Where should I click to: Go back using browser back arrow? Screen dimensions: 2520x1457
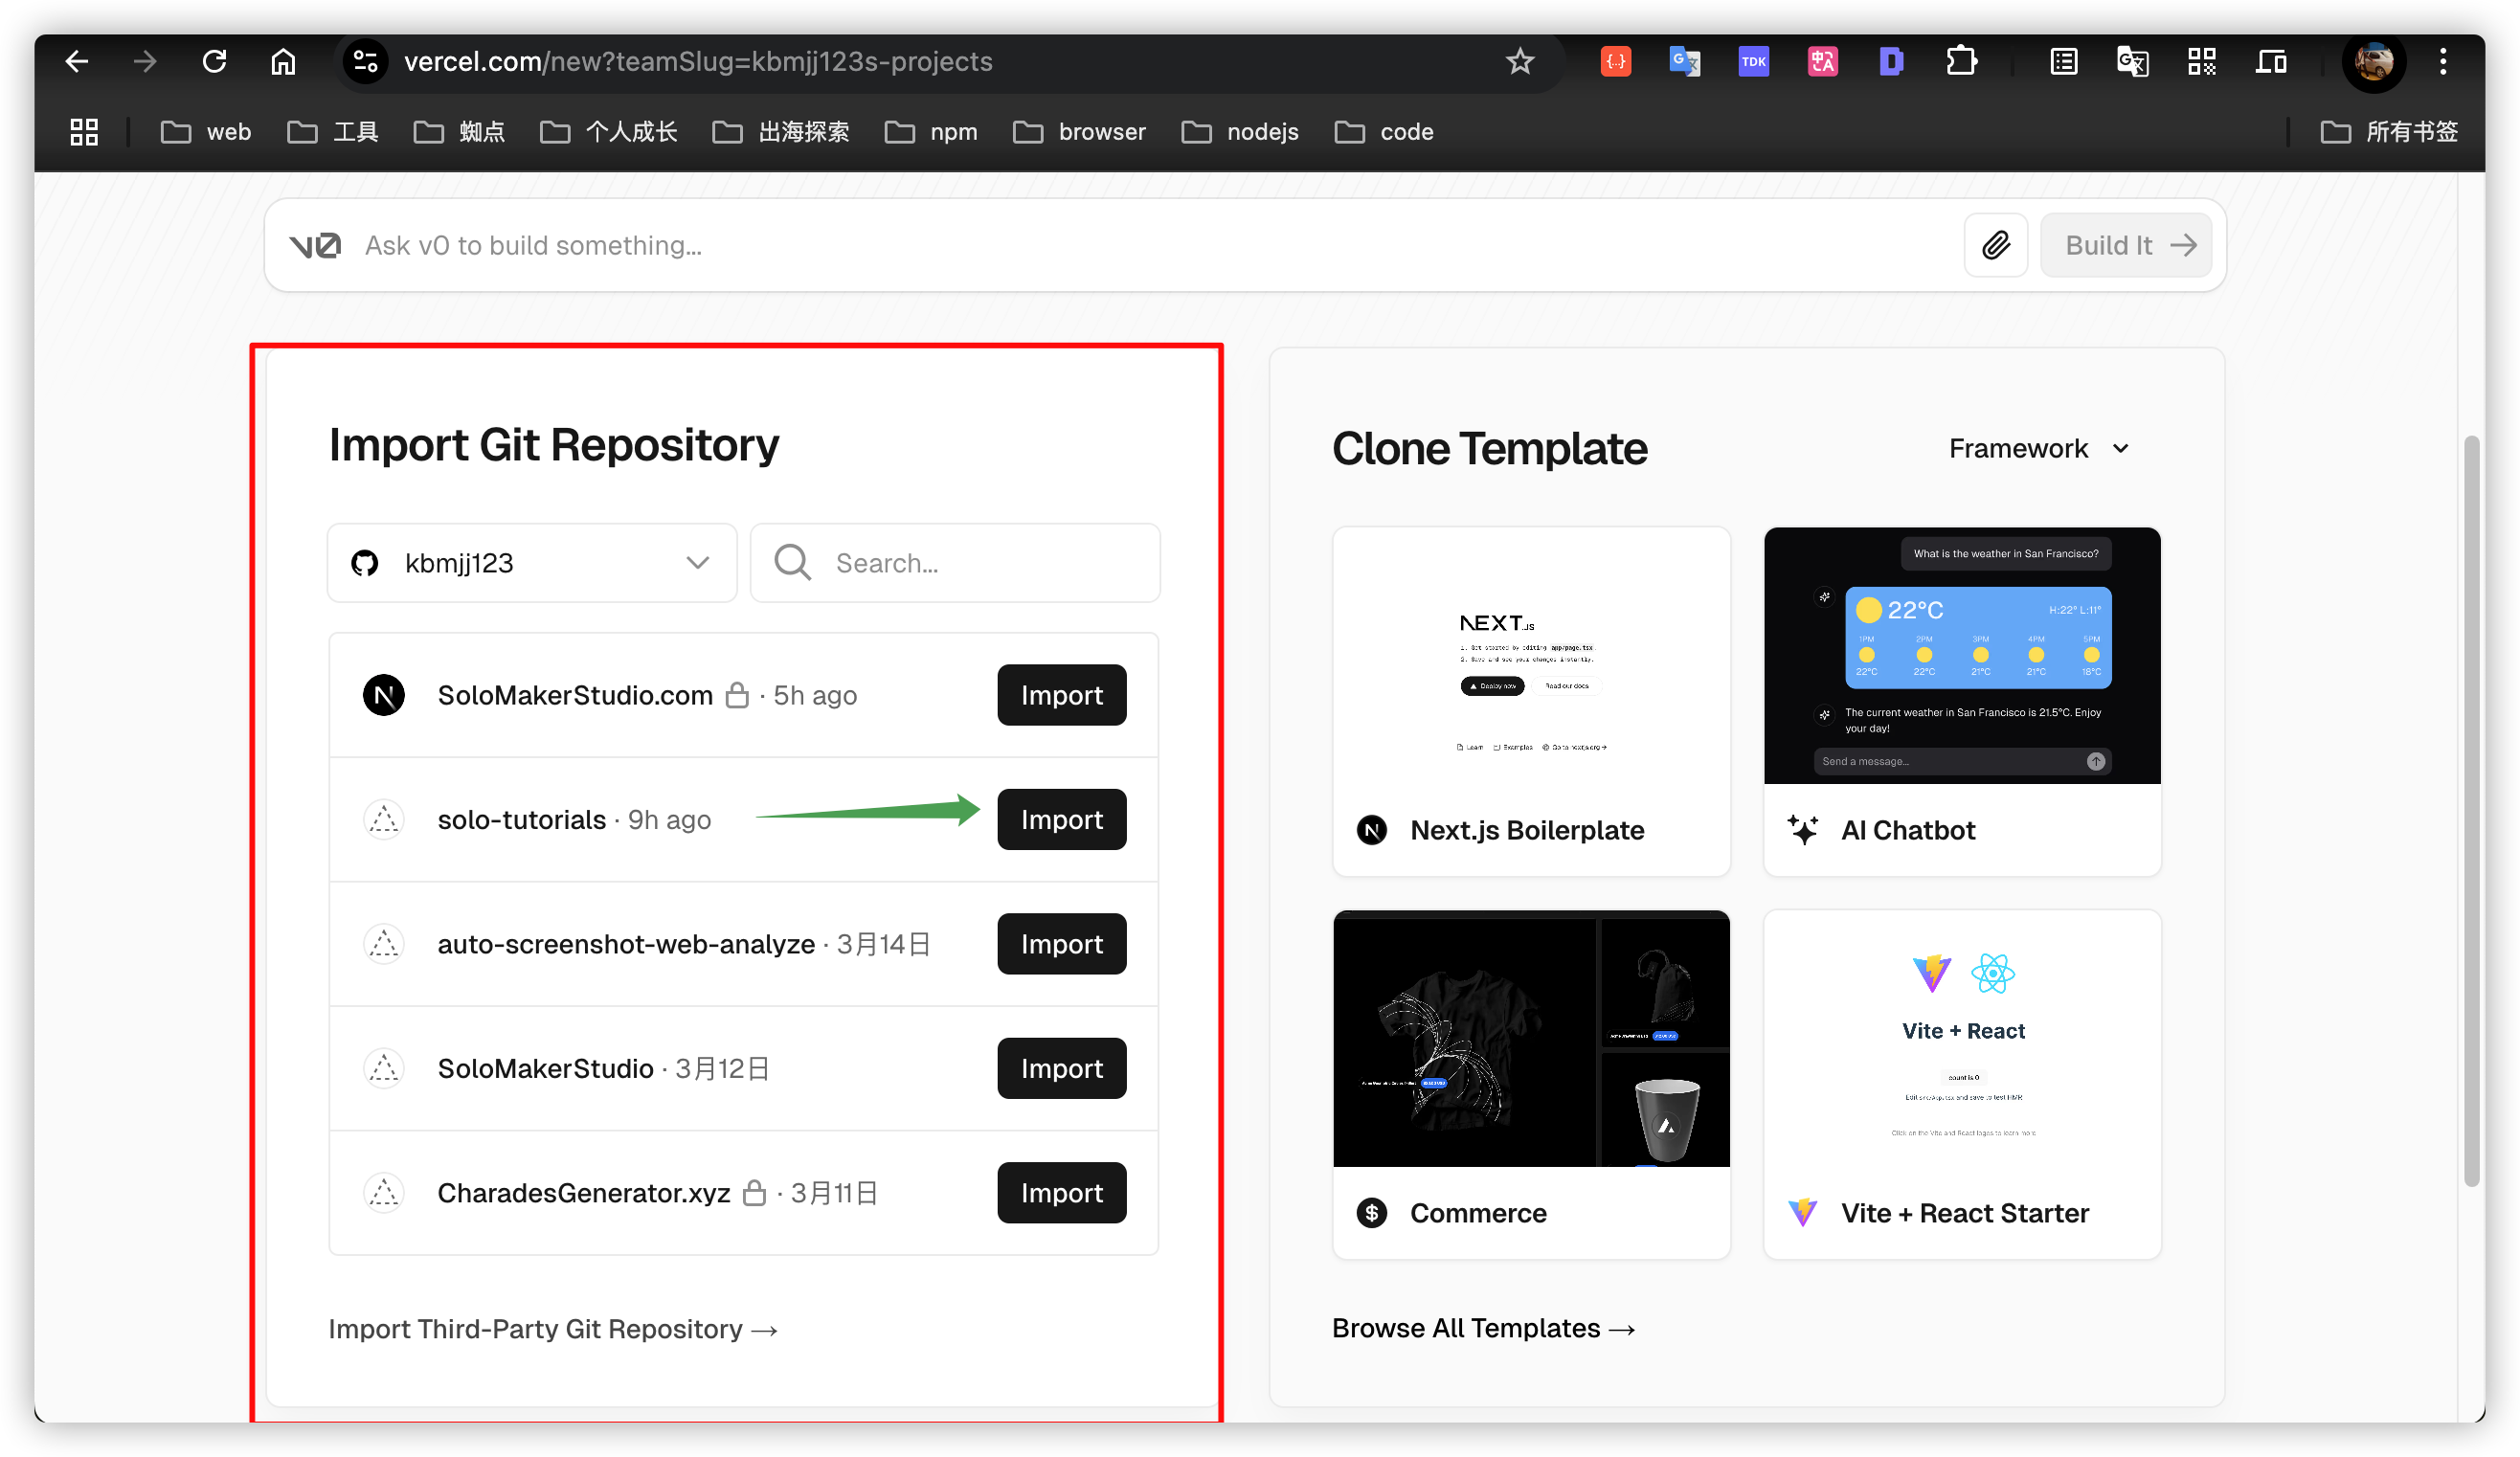click(77, 62)
